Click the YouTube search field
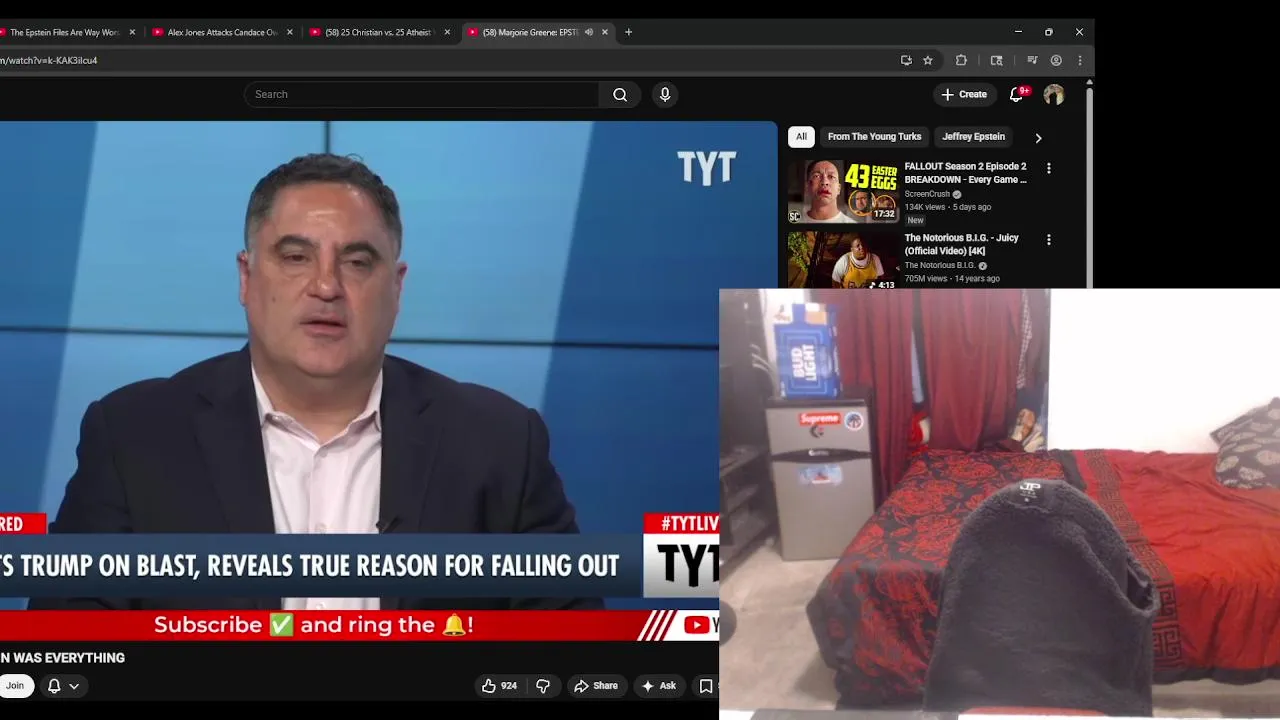1280x720 pixels. pyautogui.click(x=421, y=94)
